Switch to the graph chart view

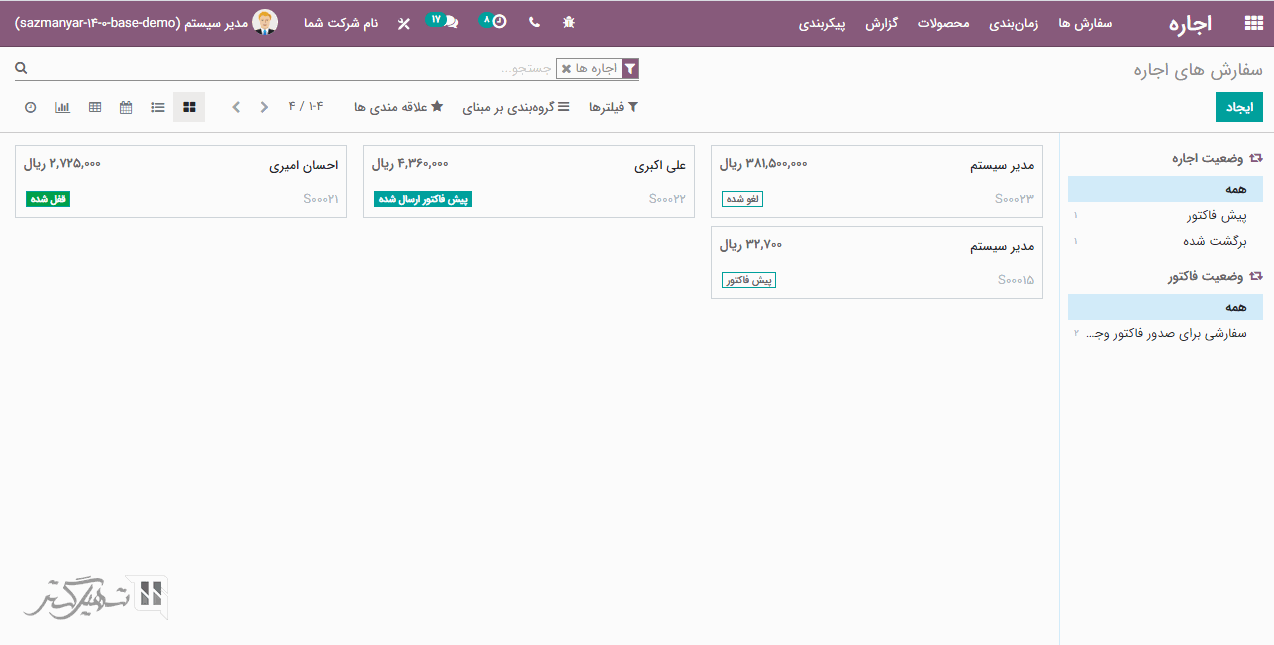(62, 107)
